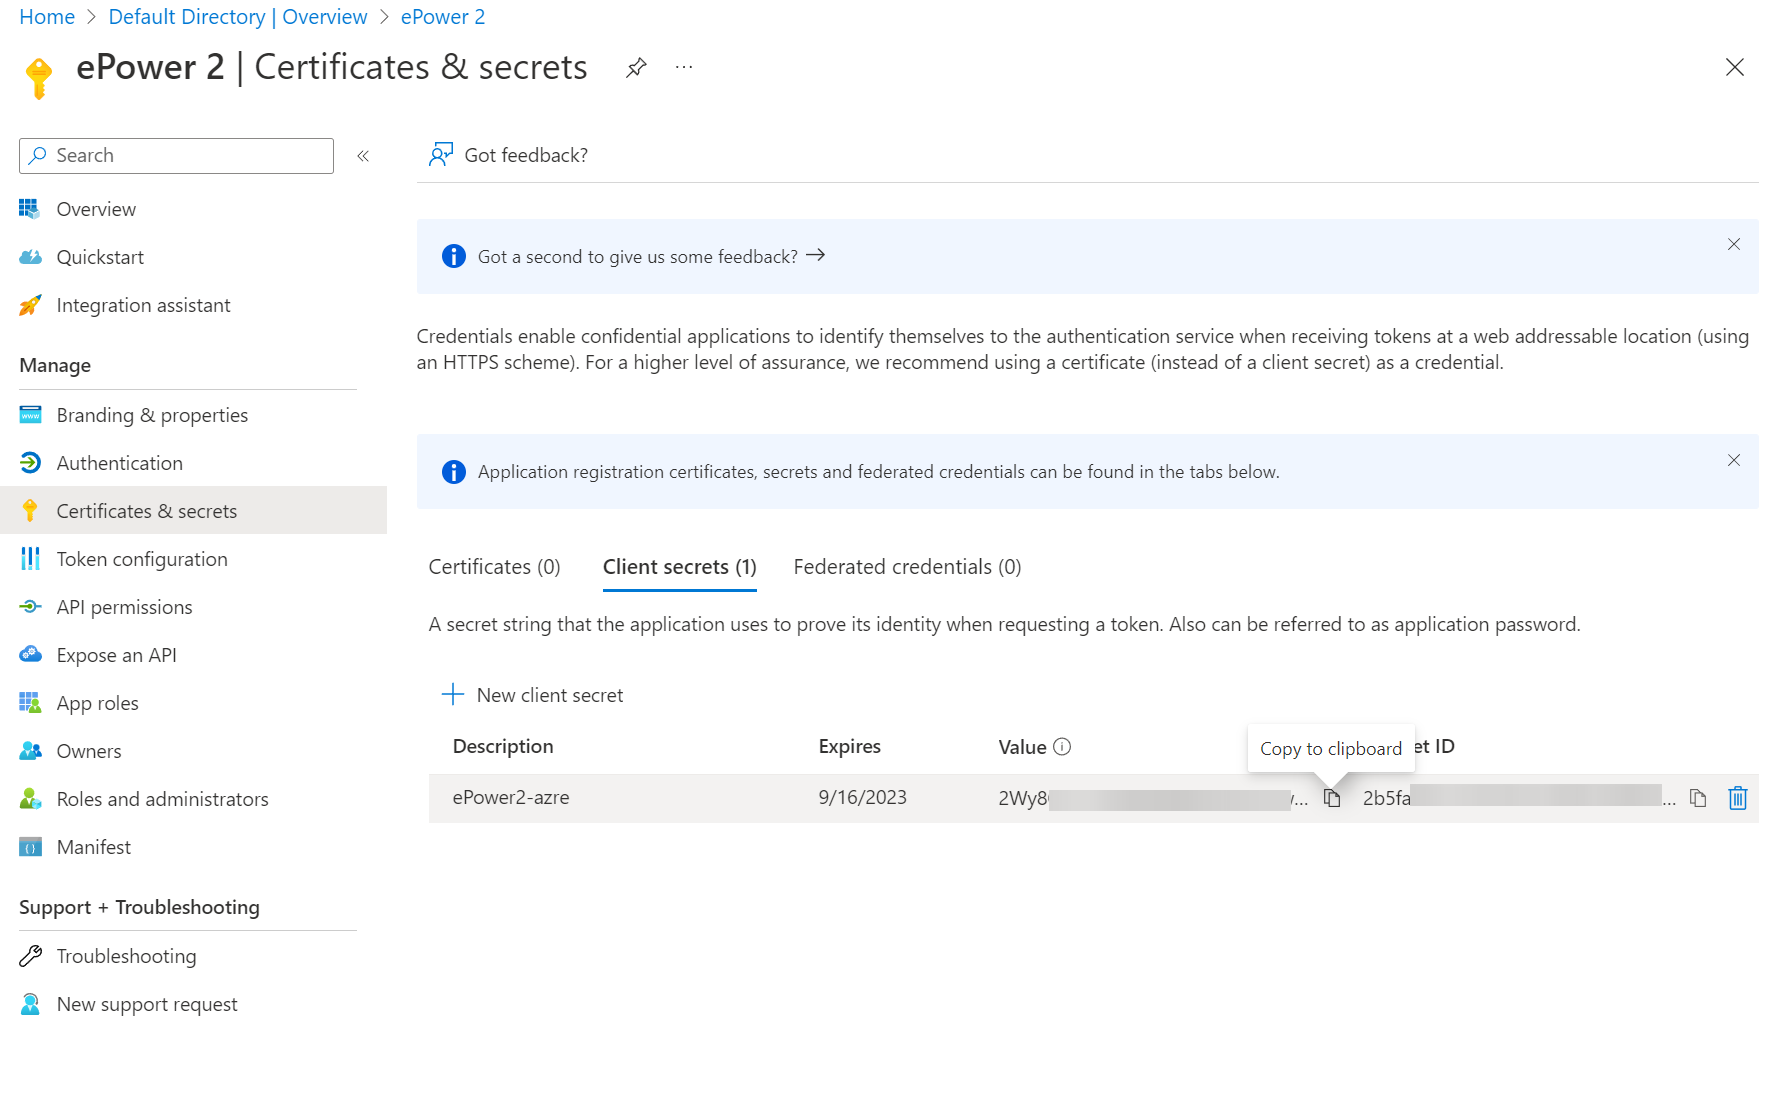Focus the sidebar Search box

[176, 156]
